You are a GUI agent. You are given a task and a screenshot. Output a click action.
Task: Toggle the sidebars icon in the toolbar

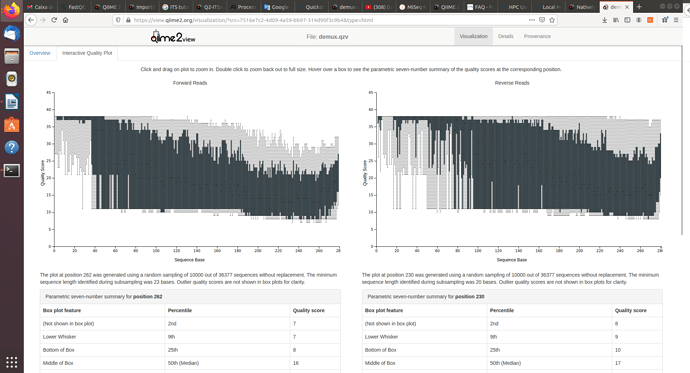click(x=627, y=20)
